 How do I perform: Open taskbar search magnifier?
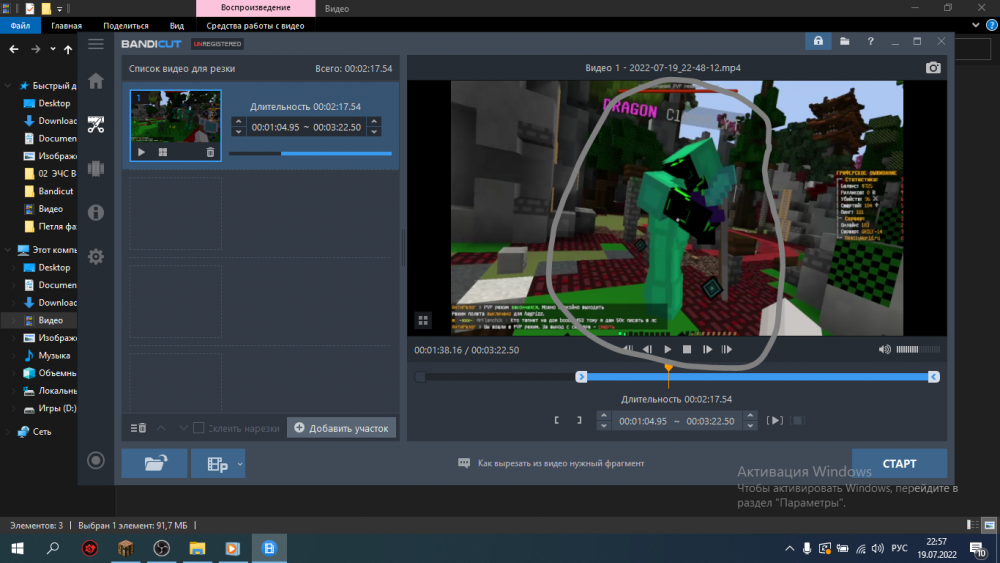tap(53, 548)
